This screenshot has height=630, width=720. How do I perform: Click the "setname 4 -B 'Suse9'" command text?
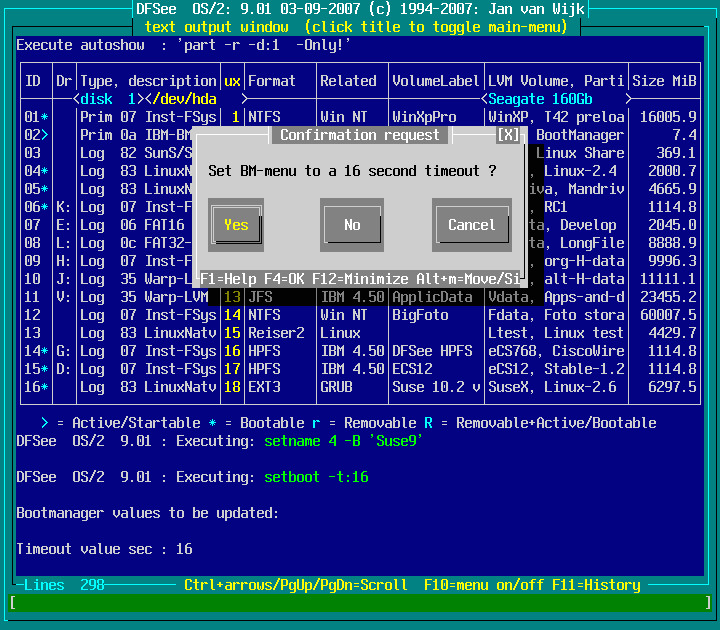click(344, 441)
